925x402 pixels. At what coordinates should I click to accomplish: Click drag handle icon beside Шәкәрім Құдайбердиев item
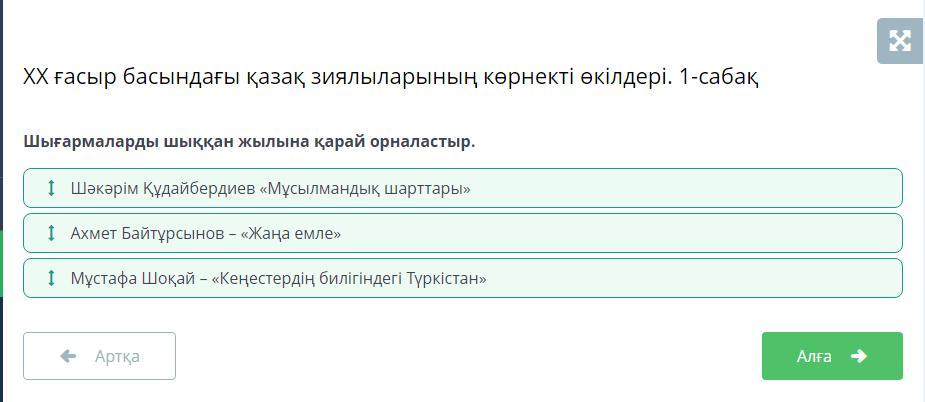(51, 188)
